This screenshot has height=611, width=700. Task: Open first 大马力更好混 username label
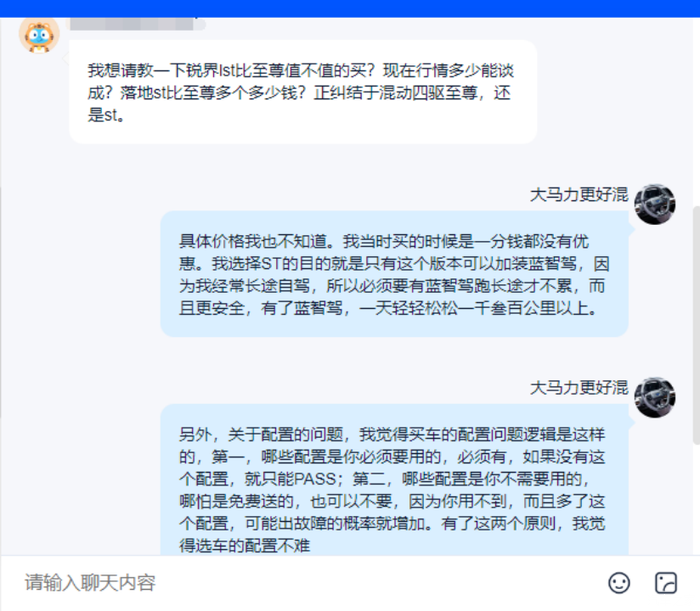click(x=579, y=195)
